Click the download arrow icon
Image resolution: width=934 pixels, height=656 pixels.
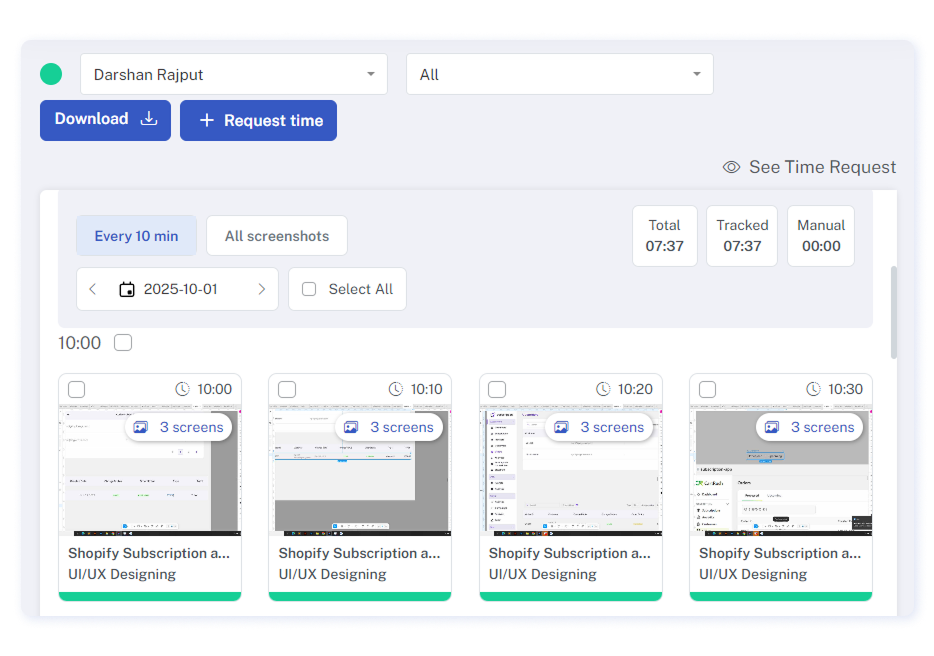(149, 119)
